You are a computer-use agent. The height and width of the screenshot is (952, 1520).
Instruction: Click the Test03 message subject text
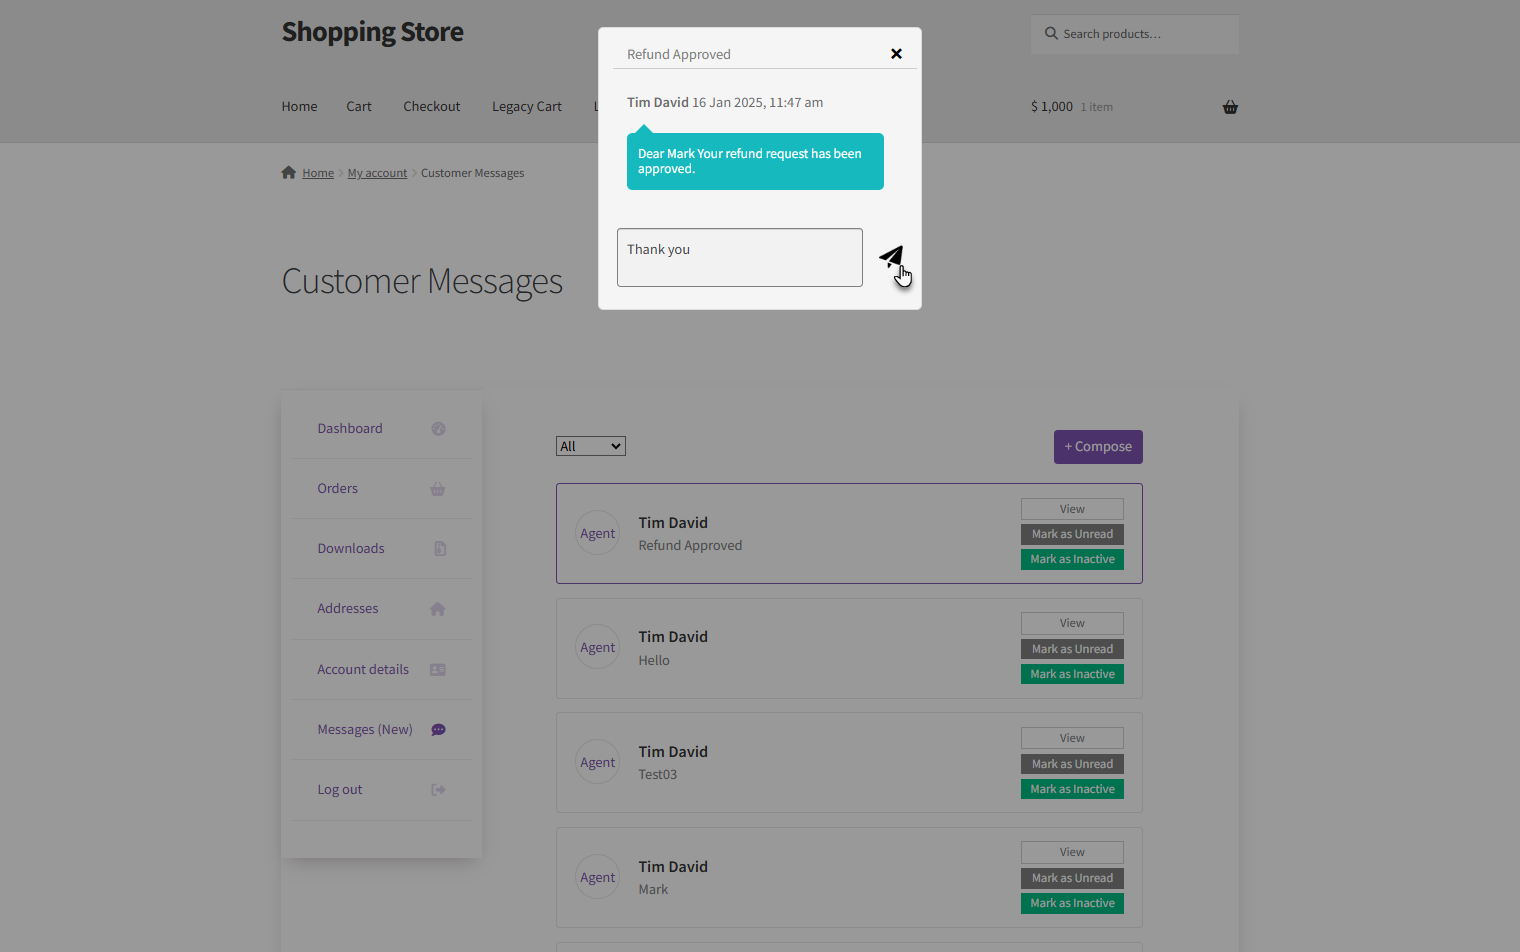tap(658, 775)
